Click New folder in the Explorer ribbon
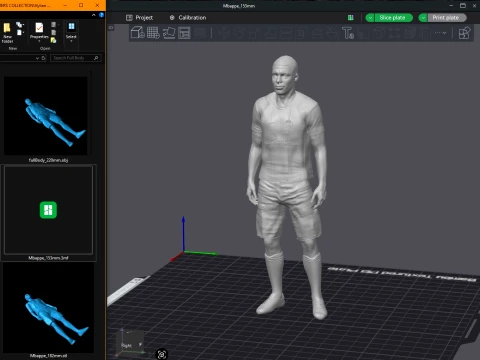480x360 pixels. click(x=7, y=33)
